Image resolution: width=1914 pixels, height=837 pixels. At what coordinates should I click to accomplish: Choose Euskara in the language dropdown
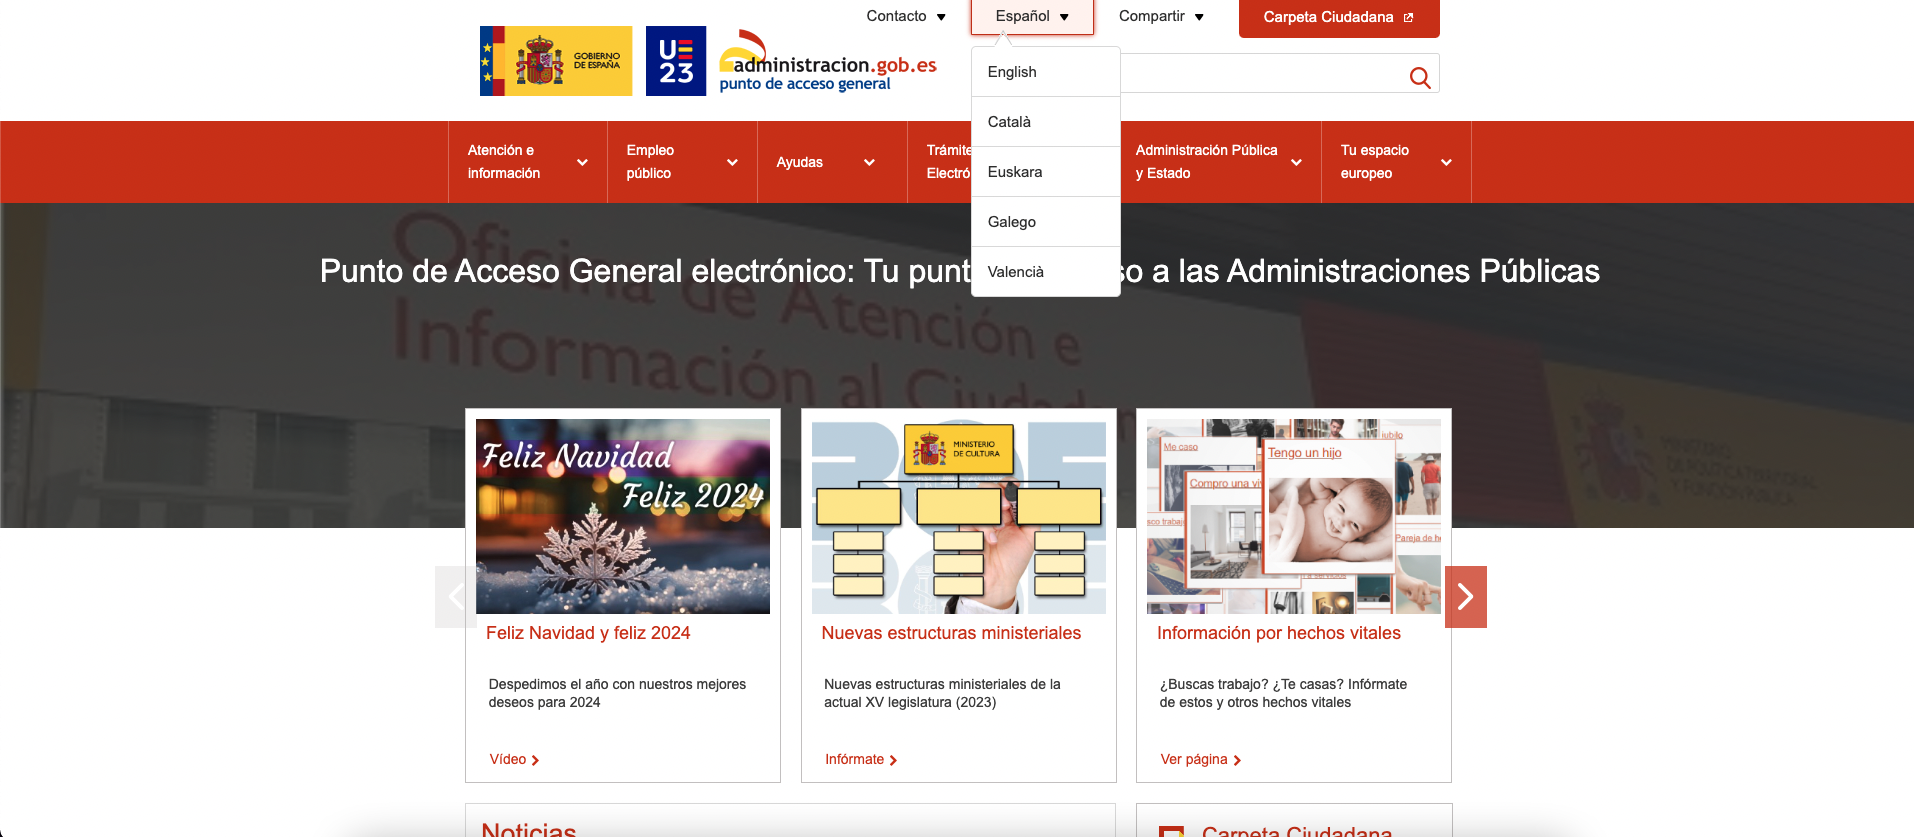1014,172
